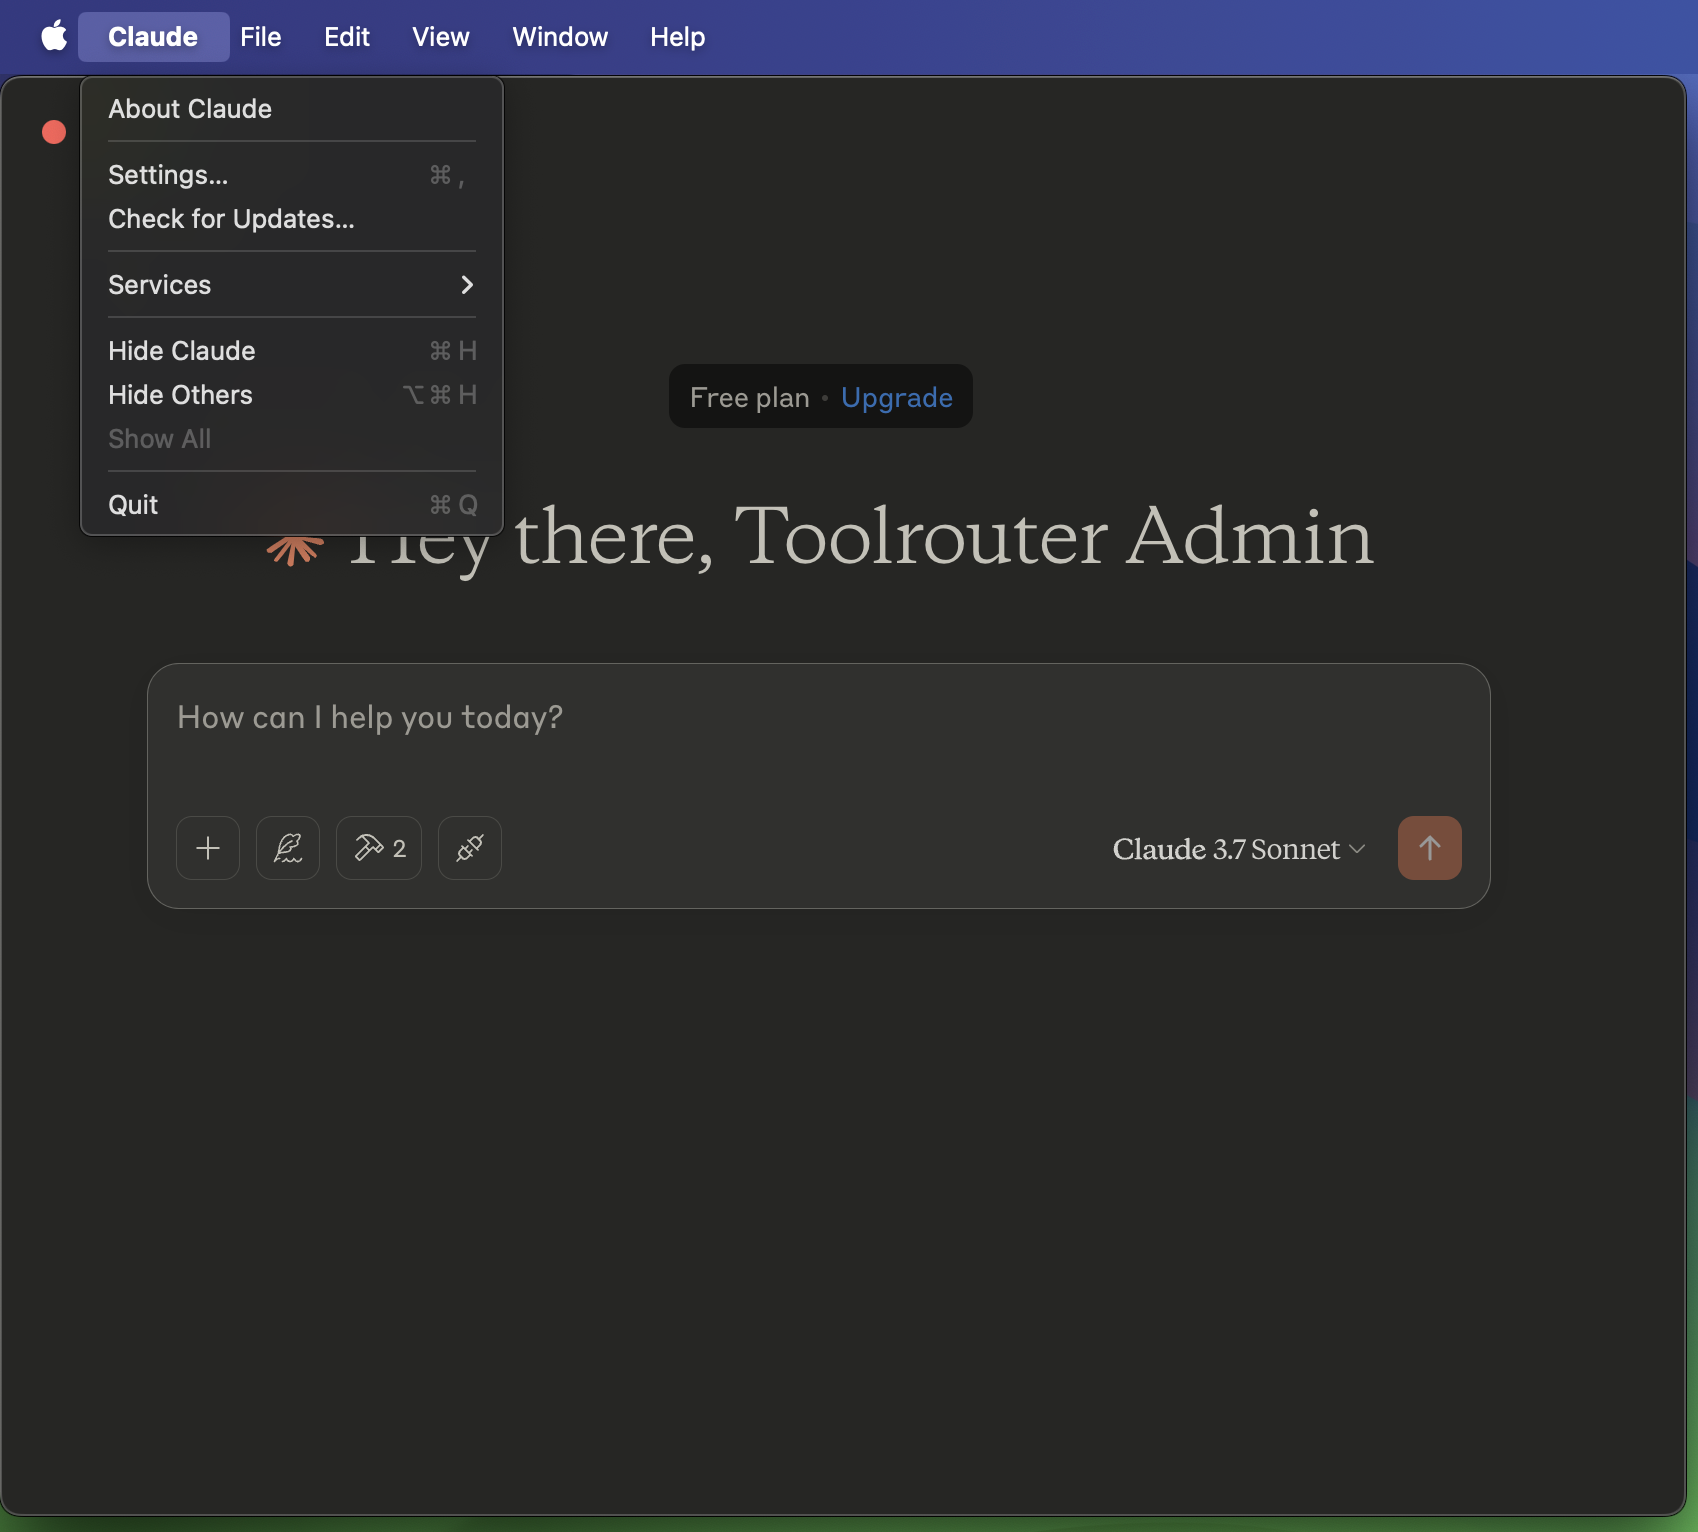This screenshot has width=1698, height=1532.
Task: Open Settings... from the Claude menu
Action: point(292,175)
